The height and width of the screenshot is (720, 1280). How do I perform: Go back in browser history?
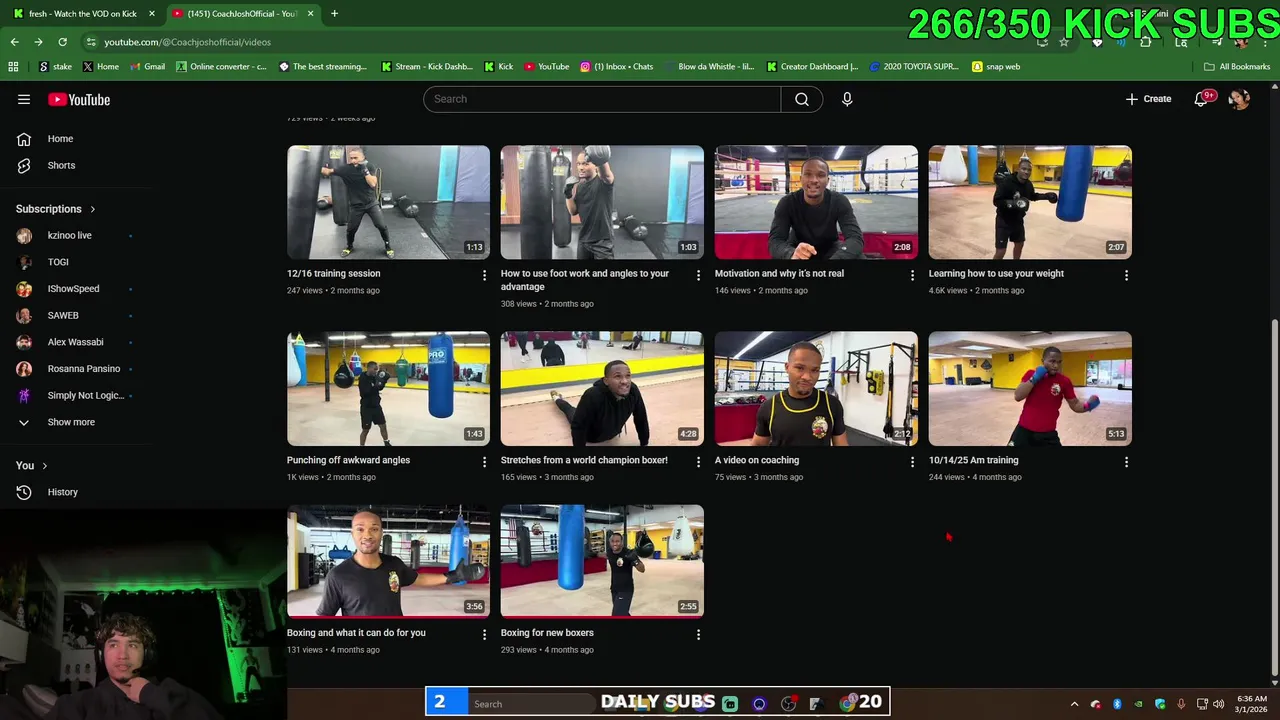14,42
